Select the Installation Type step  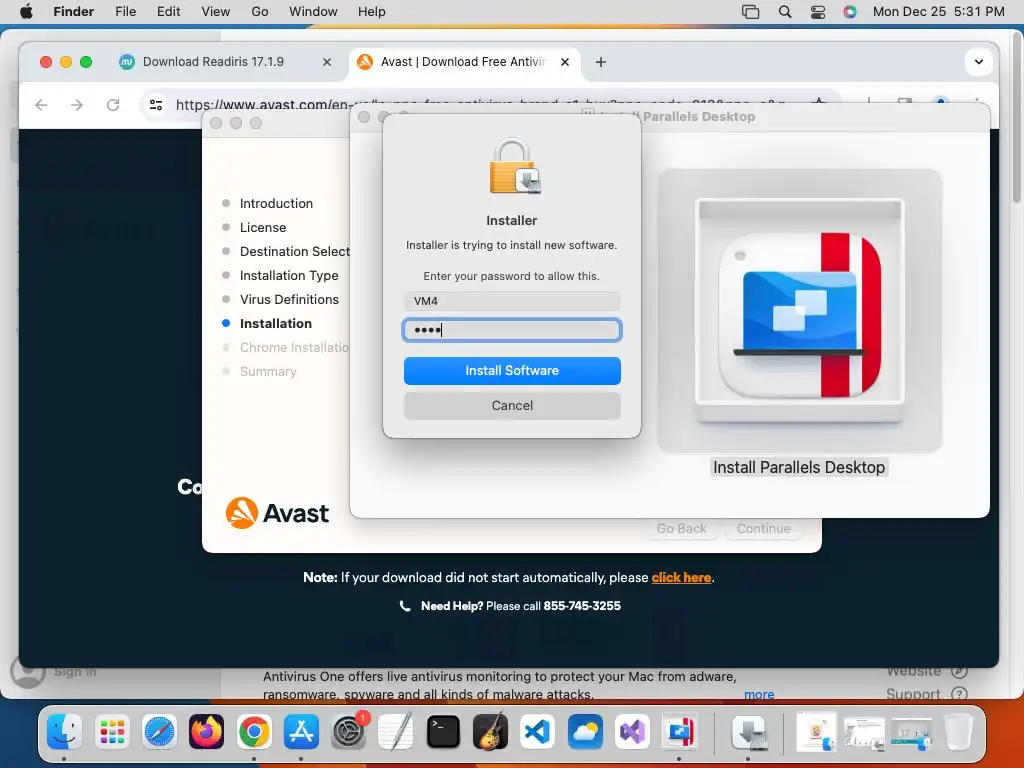(x=289, y=276)
